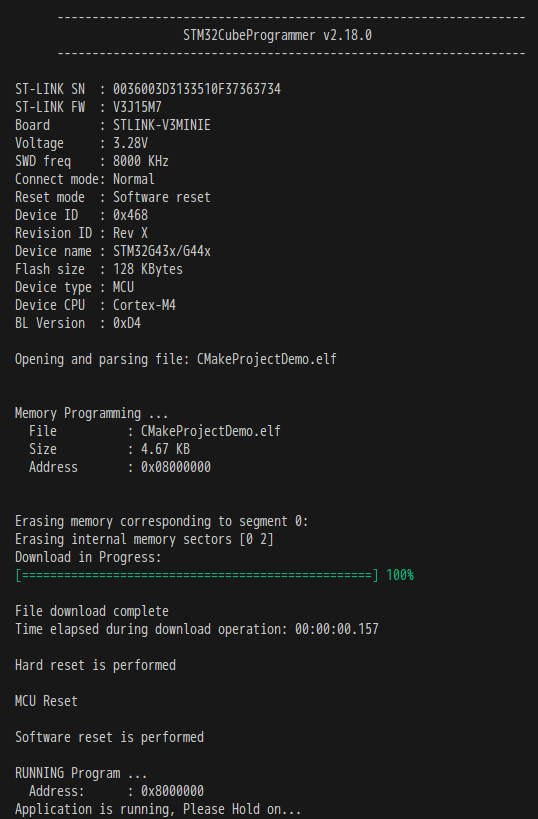This screenshot has height=819, width=538.
Task: Click the Application is running message
Action: (x=158, y=810)
